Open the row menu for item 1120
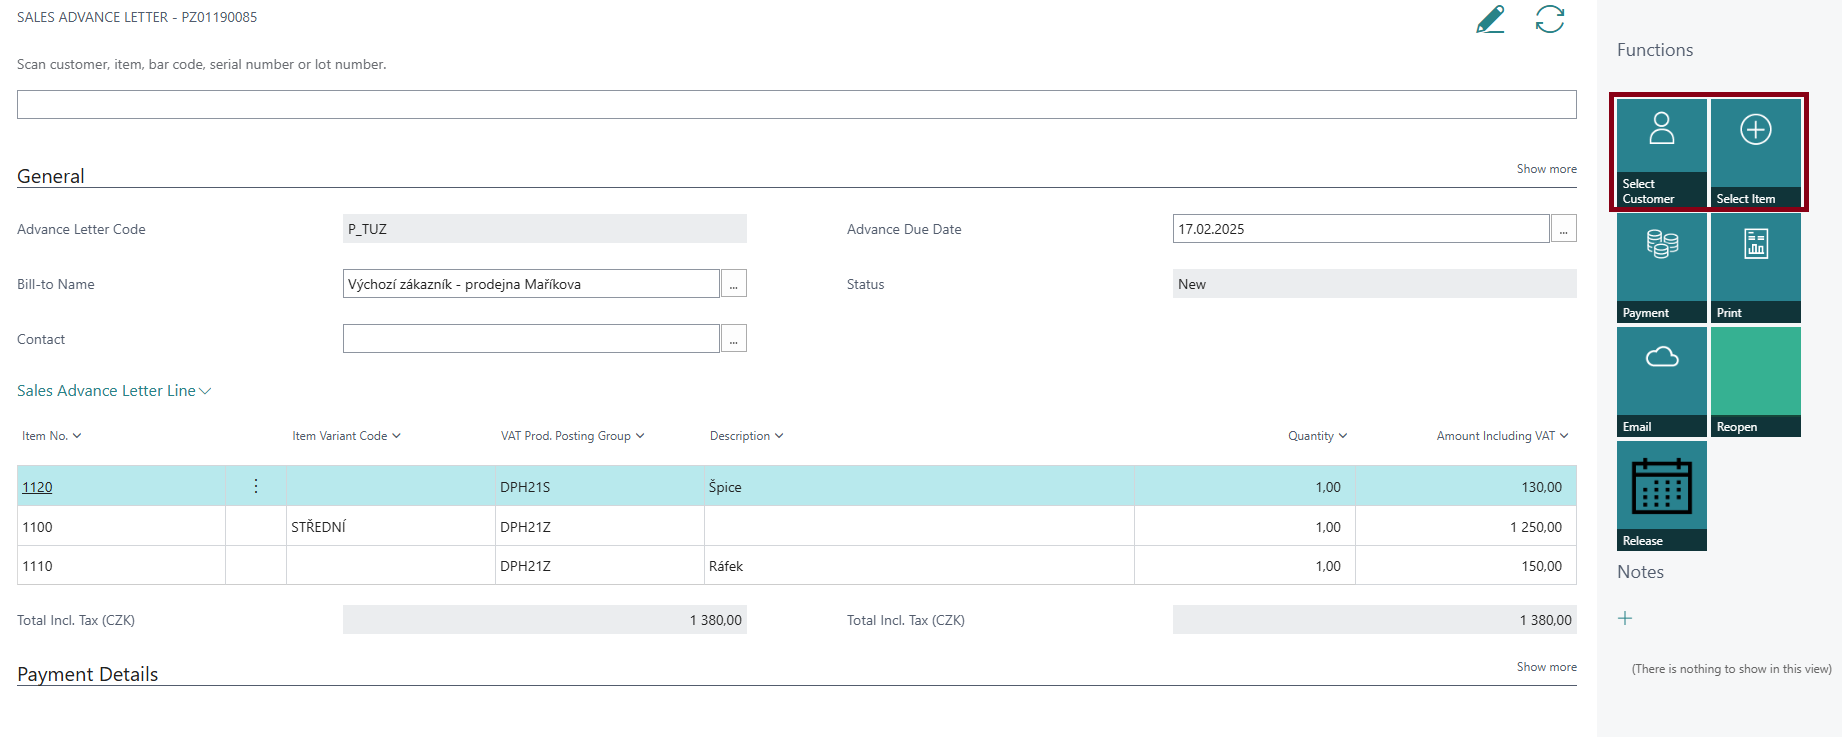This screenshot has width=1842, height=737. pos(256,486)
